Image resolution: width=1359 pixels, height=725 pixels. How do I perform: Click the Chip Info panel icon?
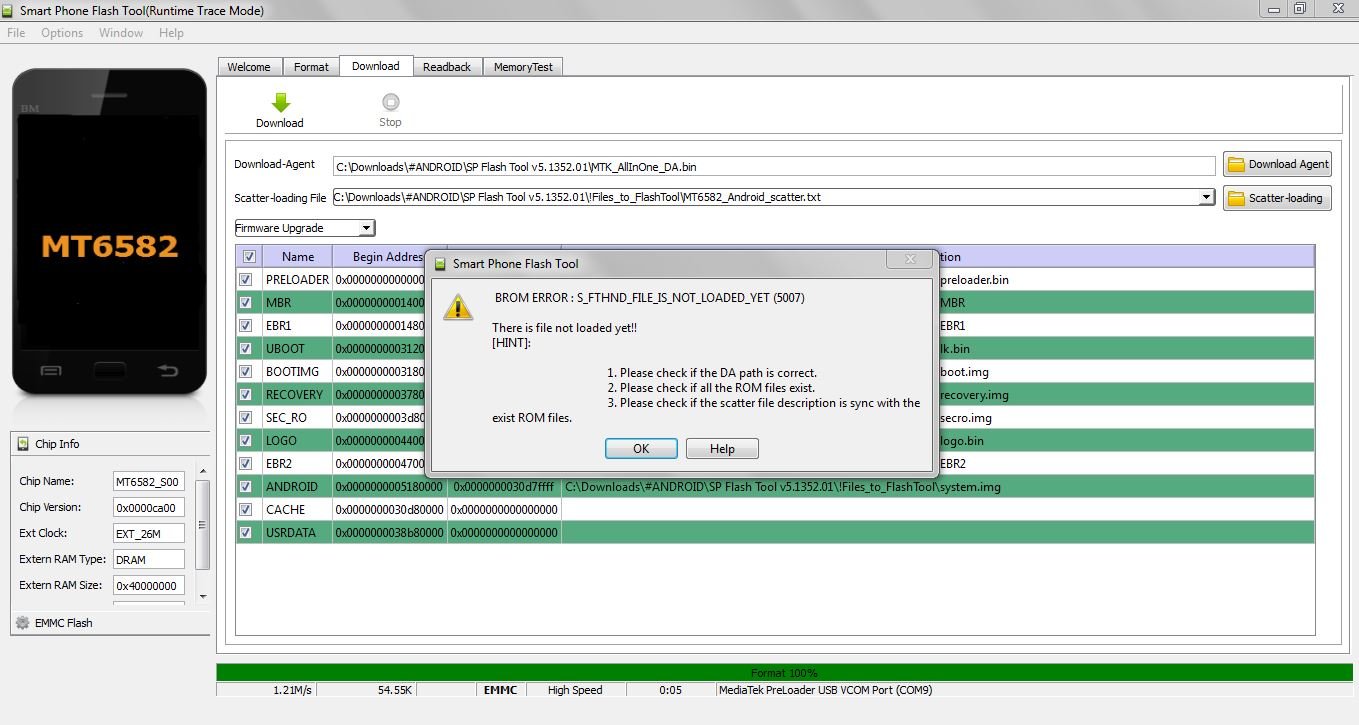pos(23,444)
